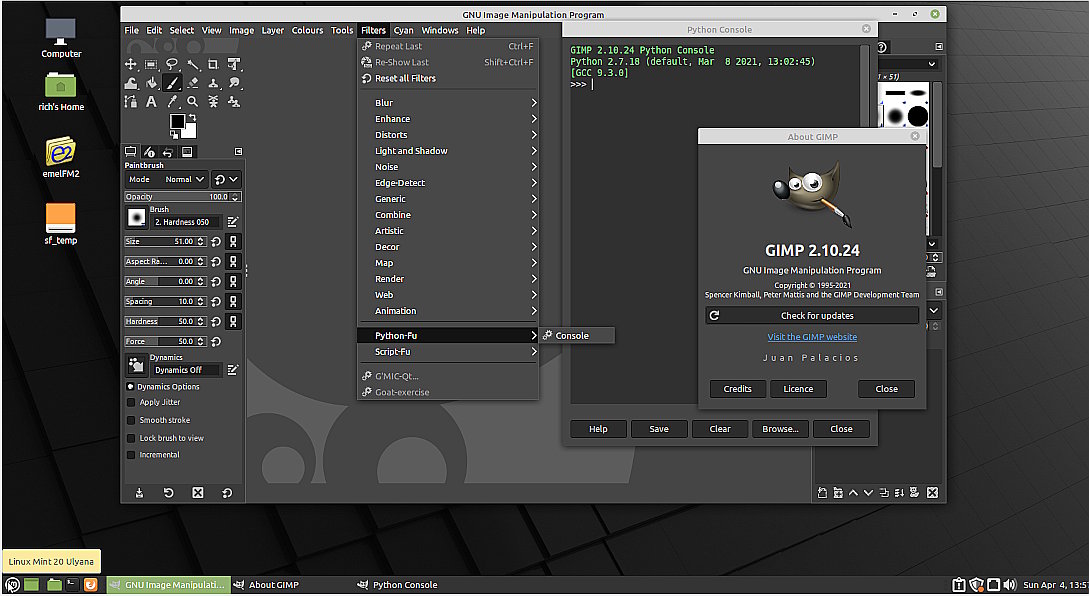Select the Eraser tool
Viewport: 1089px width, 596px height.
[x=193, y=83]
